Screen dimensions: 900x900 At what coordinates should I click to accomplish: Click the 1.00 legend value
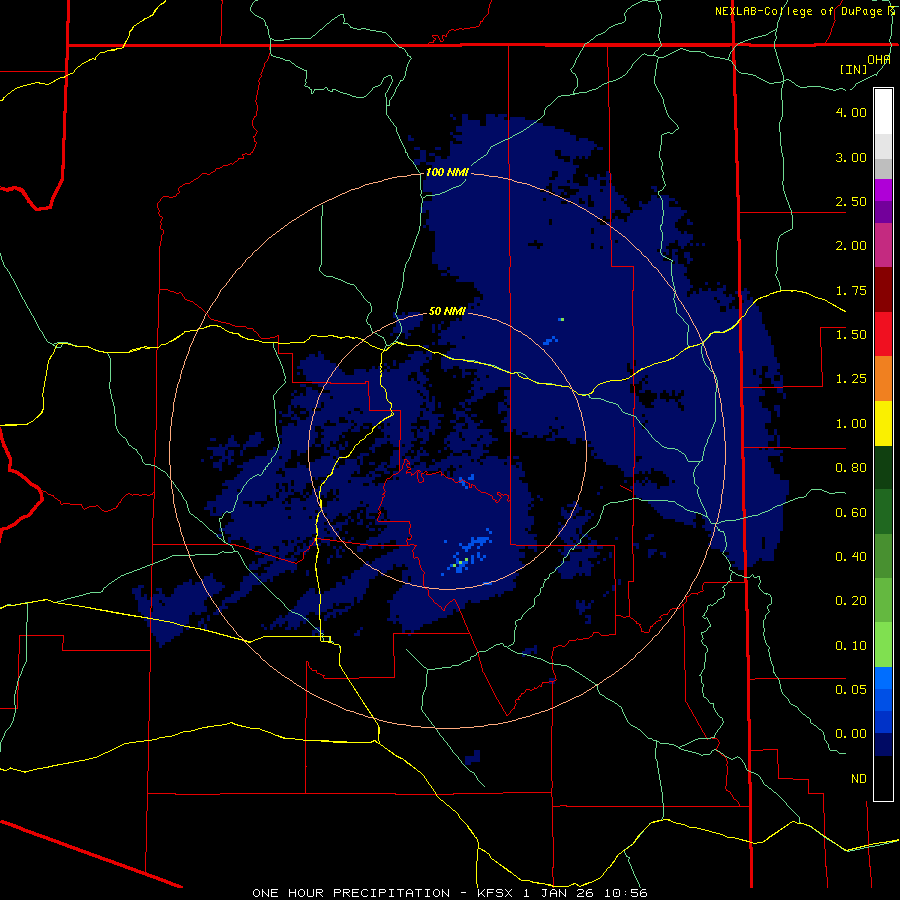pos(851,424)
